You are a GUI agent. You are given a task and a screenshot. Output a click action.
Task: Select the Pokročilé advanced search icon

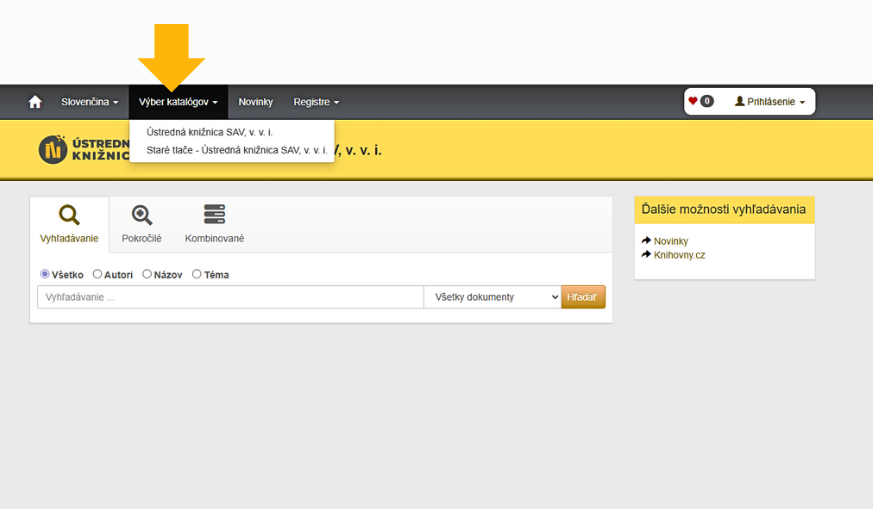tap(141, 215)
